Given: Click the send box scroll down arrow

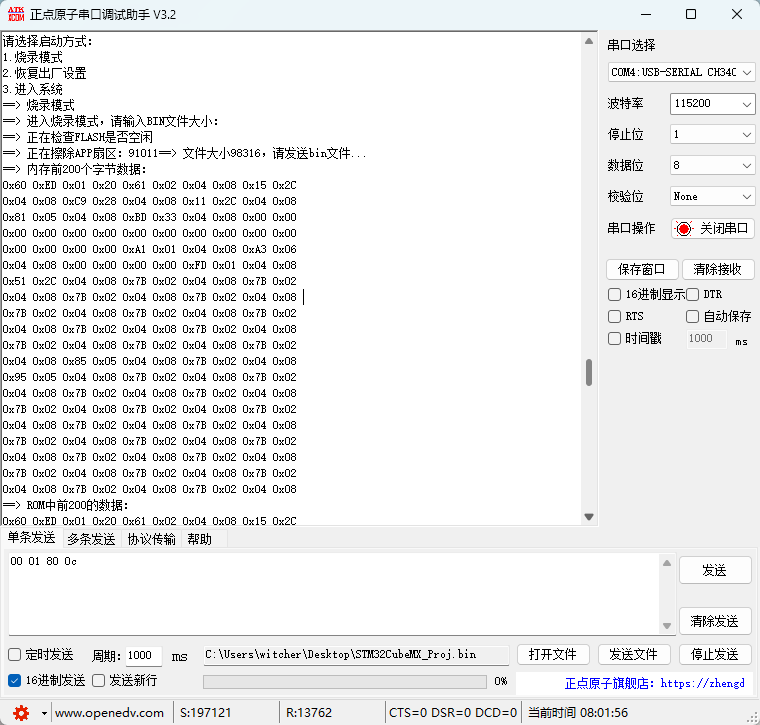Looking at the screenshot, I should (x=667, y=626).
